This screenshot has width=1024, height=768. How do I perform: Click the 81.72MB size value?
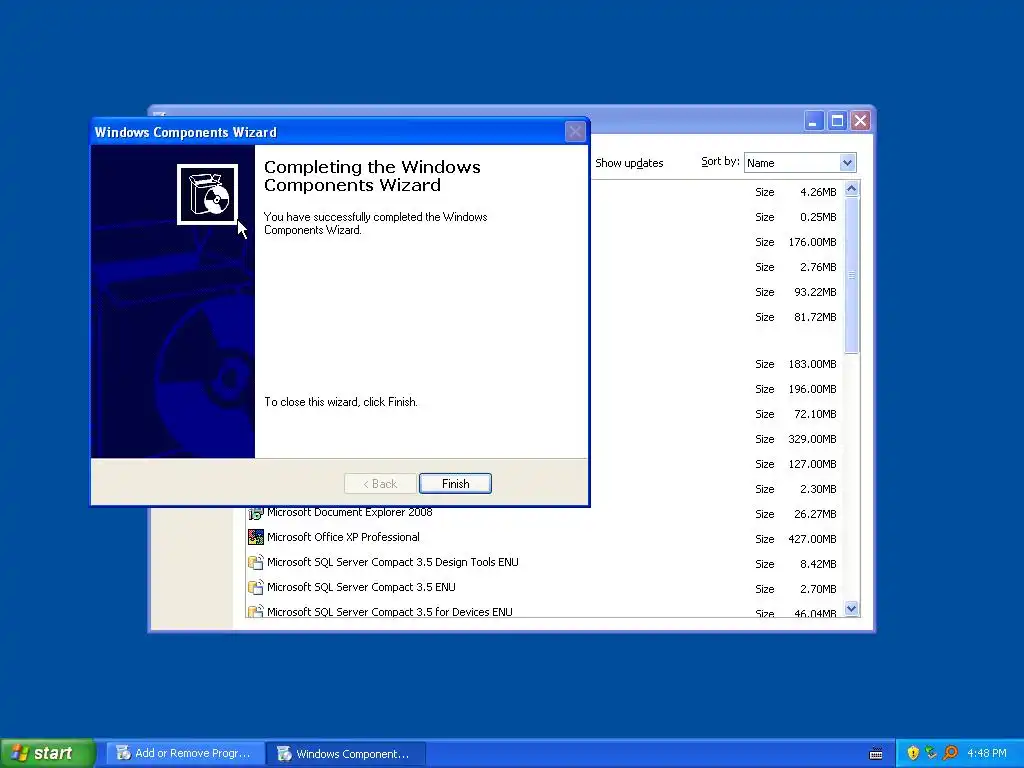click(815, 317)
